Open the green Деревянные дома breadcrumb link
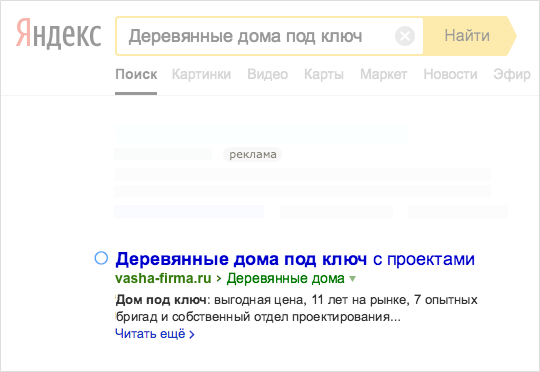This screenshot has height=372, width=540. (x=285, y=278)
